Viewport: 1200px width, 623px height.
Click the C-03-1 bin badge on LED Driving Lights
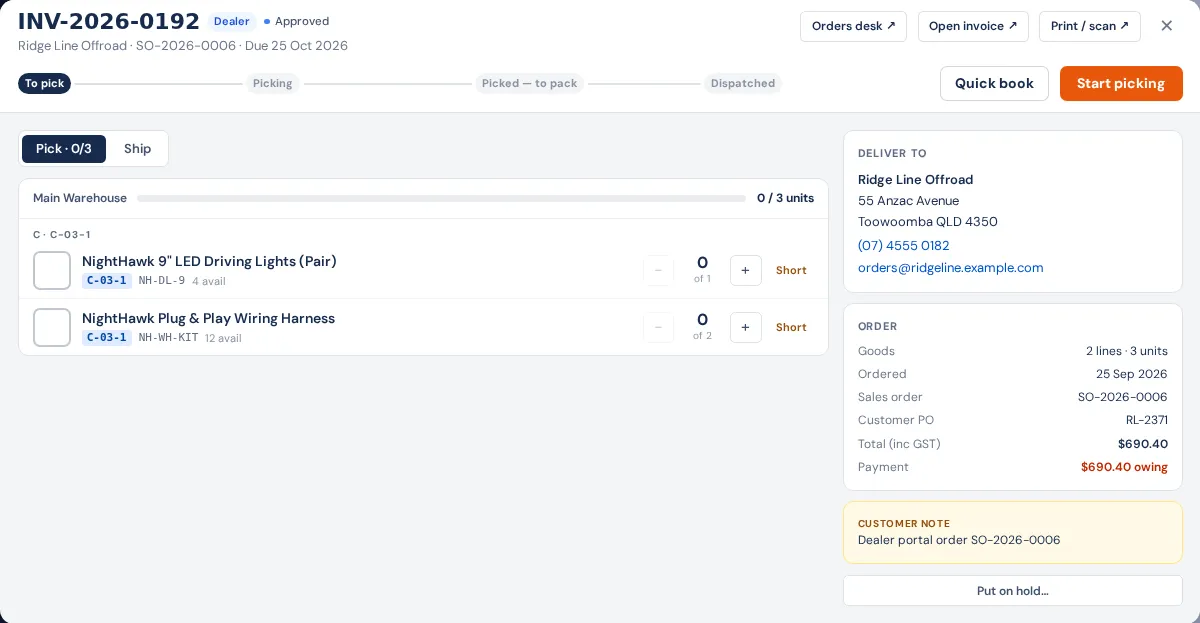pos(107,281)
